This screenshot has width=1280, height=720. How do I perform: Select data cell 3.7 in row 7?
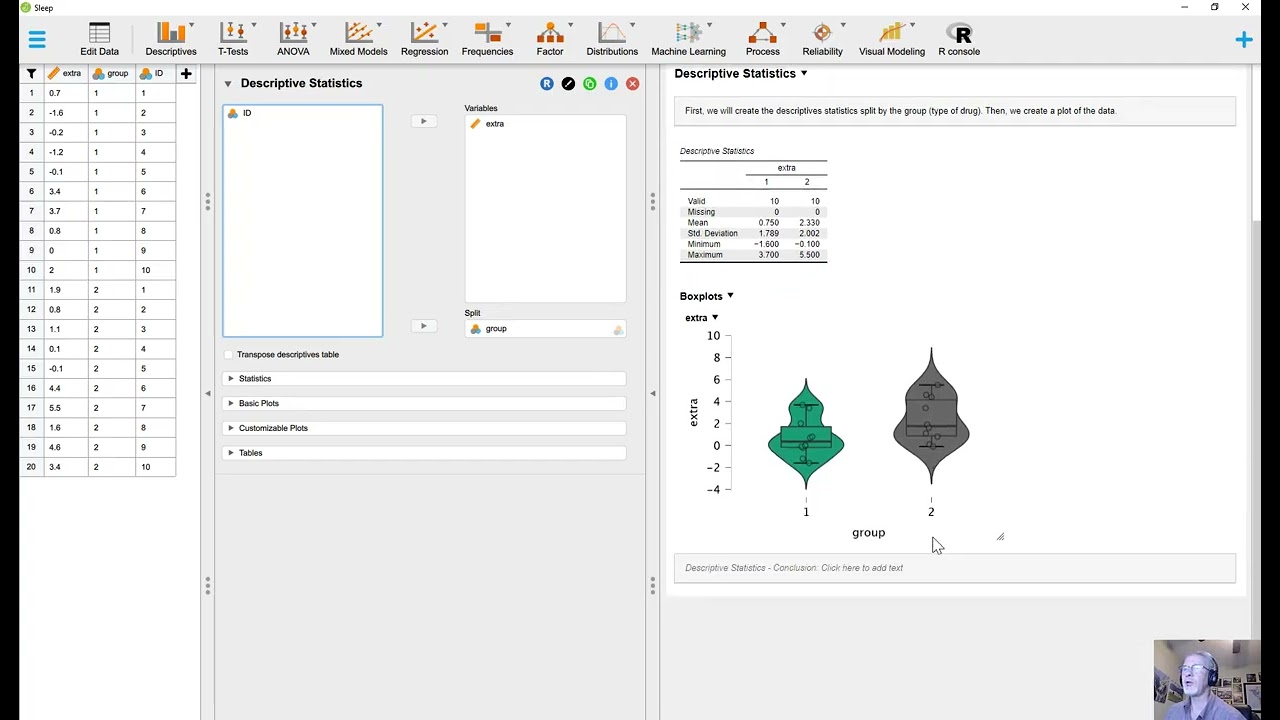click(66, 211)
